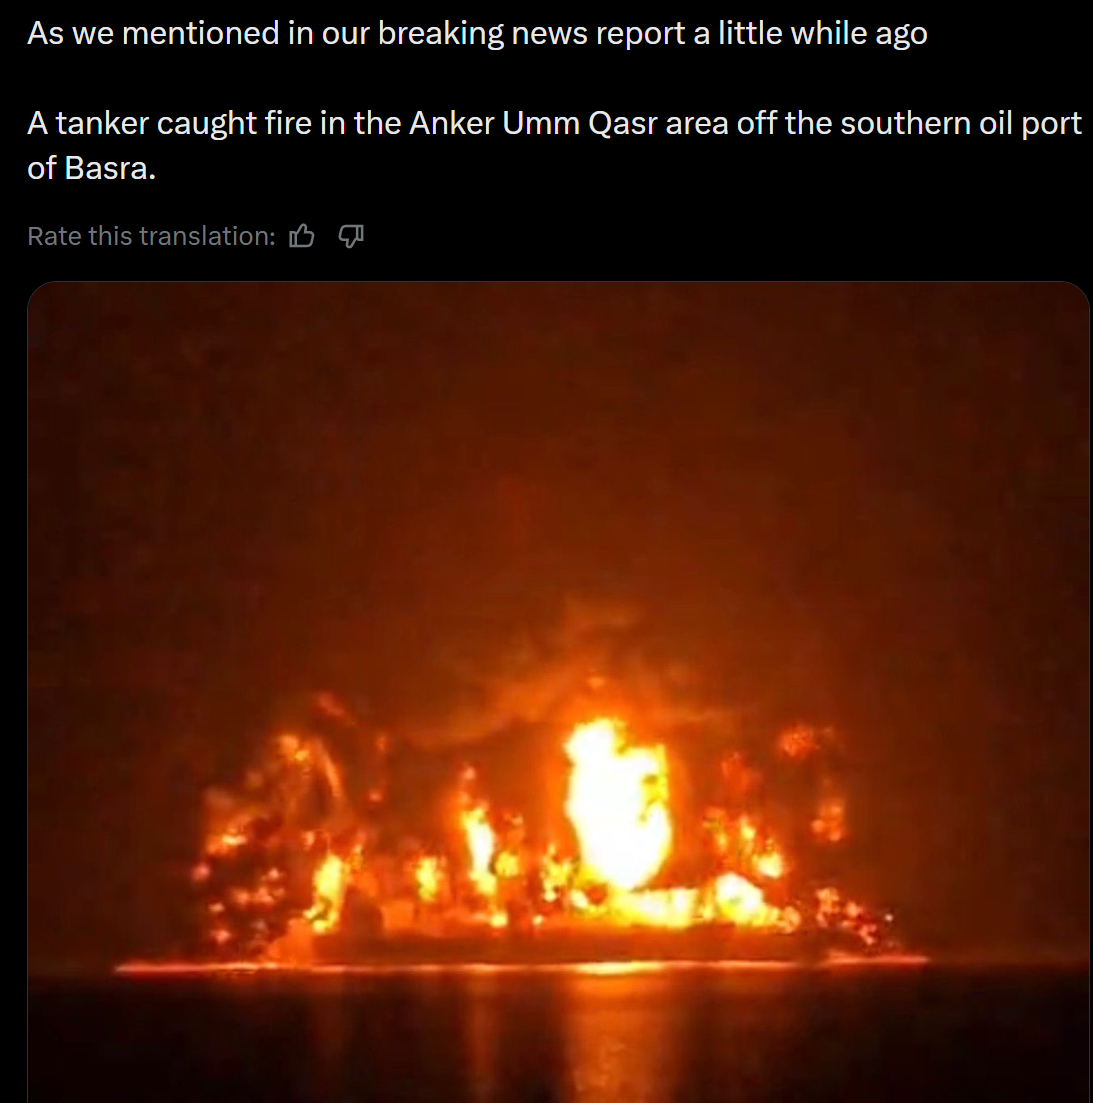Click the thumbs-up icon to rate translation

302,236
